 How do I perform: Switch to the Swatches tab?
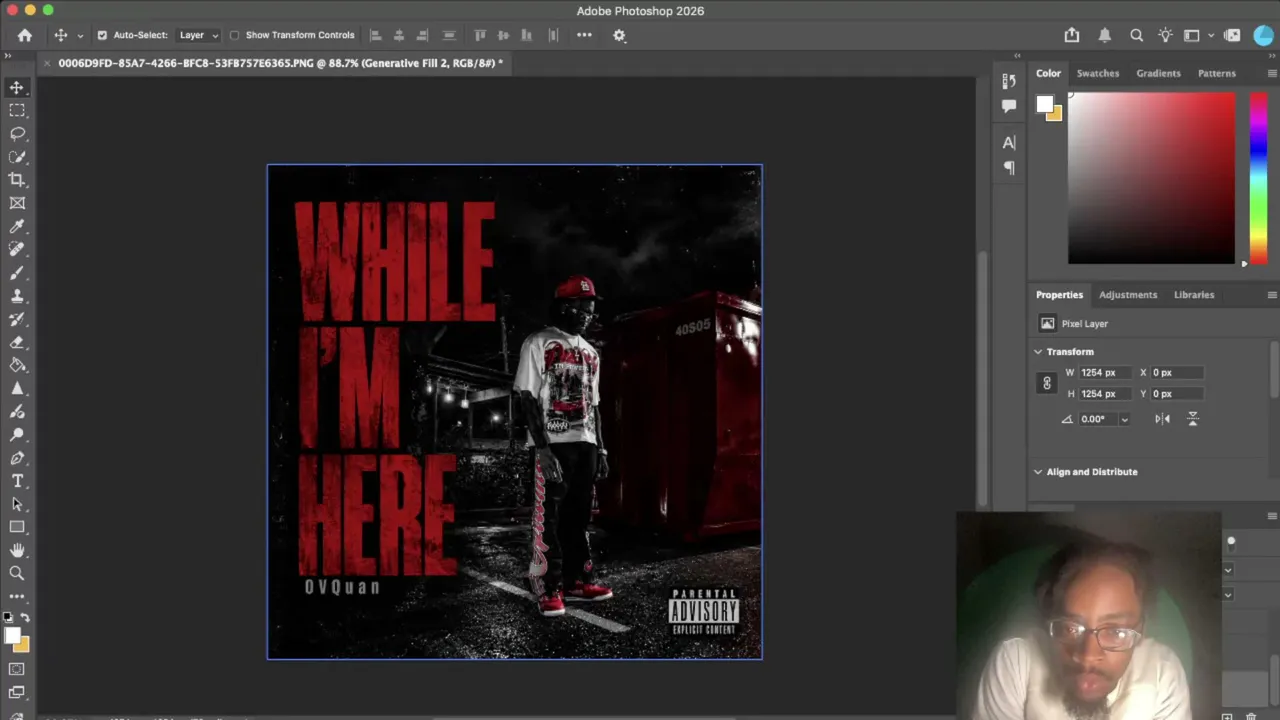click(1097, 73)
